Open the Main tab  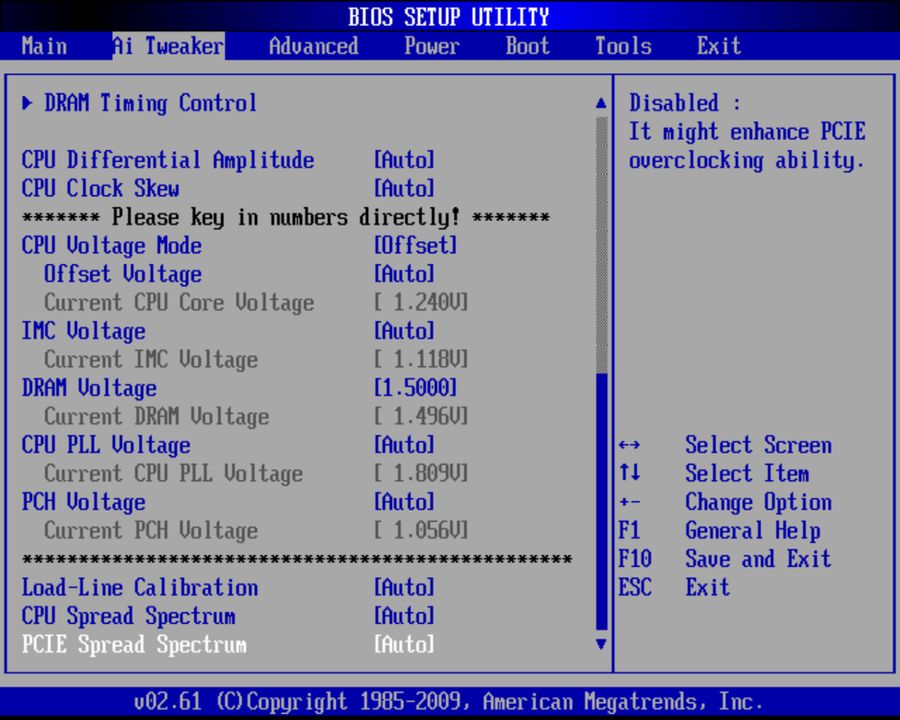click(44, 46)
